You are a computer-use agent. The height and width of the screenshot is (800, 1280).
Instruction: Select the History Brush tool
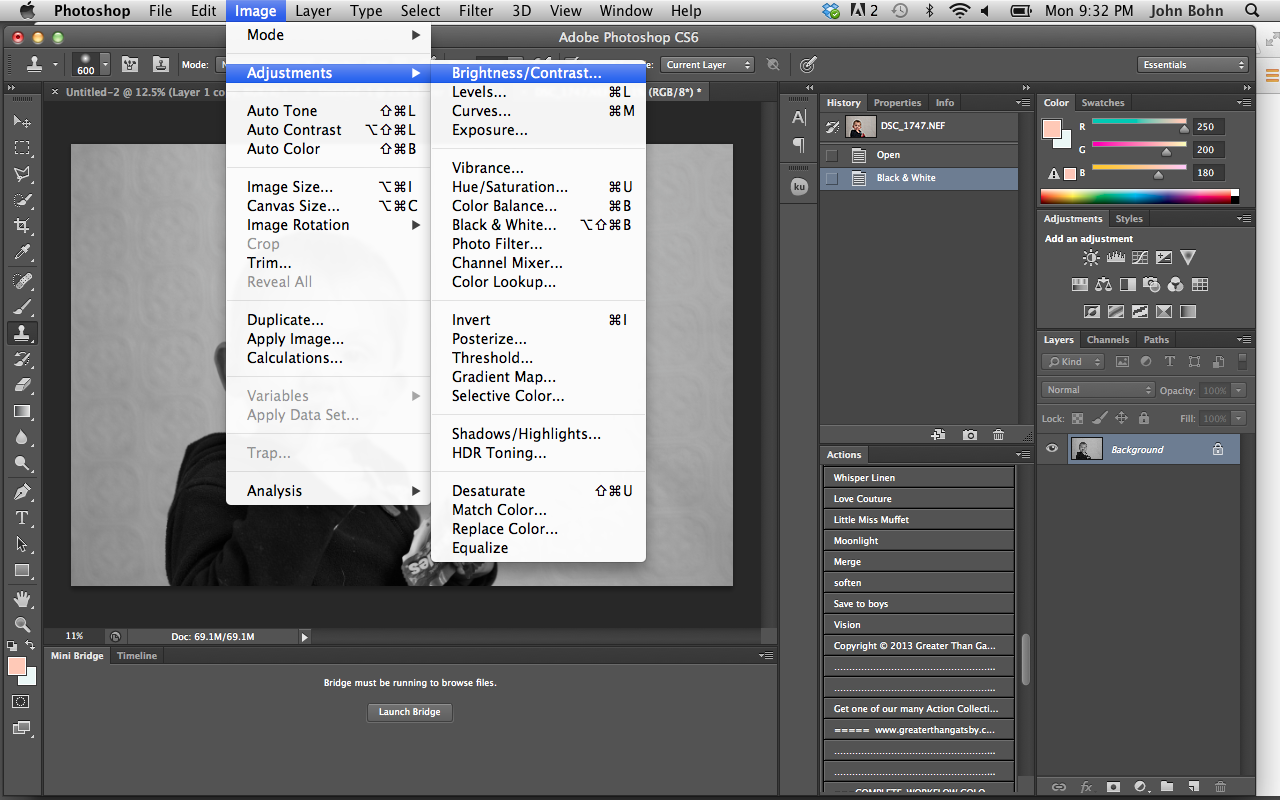pyautogui.click(x=22, y=359)
